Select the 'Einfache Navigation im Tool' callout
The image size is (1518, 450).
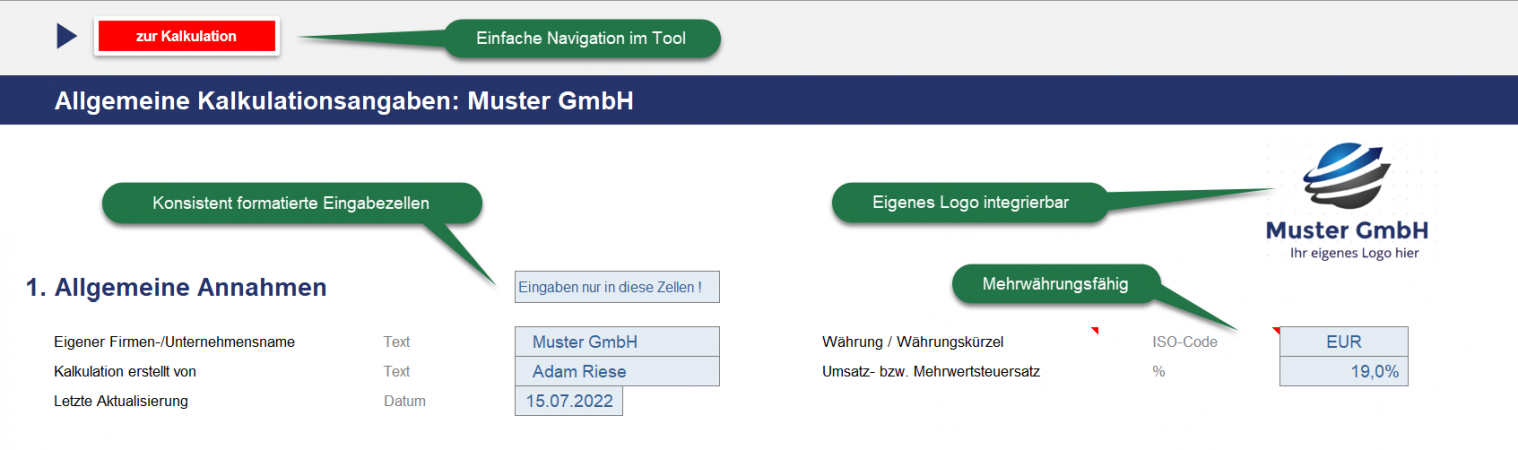pyautogui.click(x=582, y=39)
